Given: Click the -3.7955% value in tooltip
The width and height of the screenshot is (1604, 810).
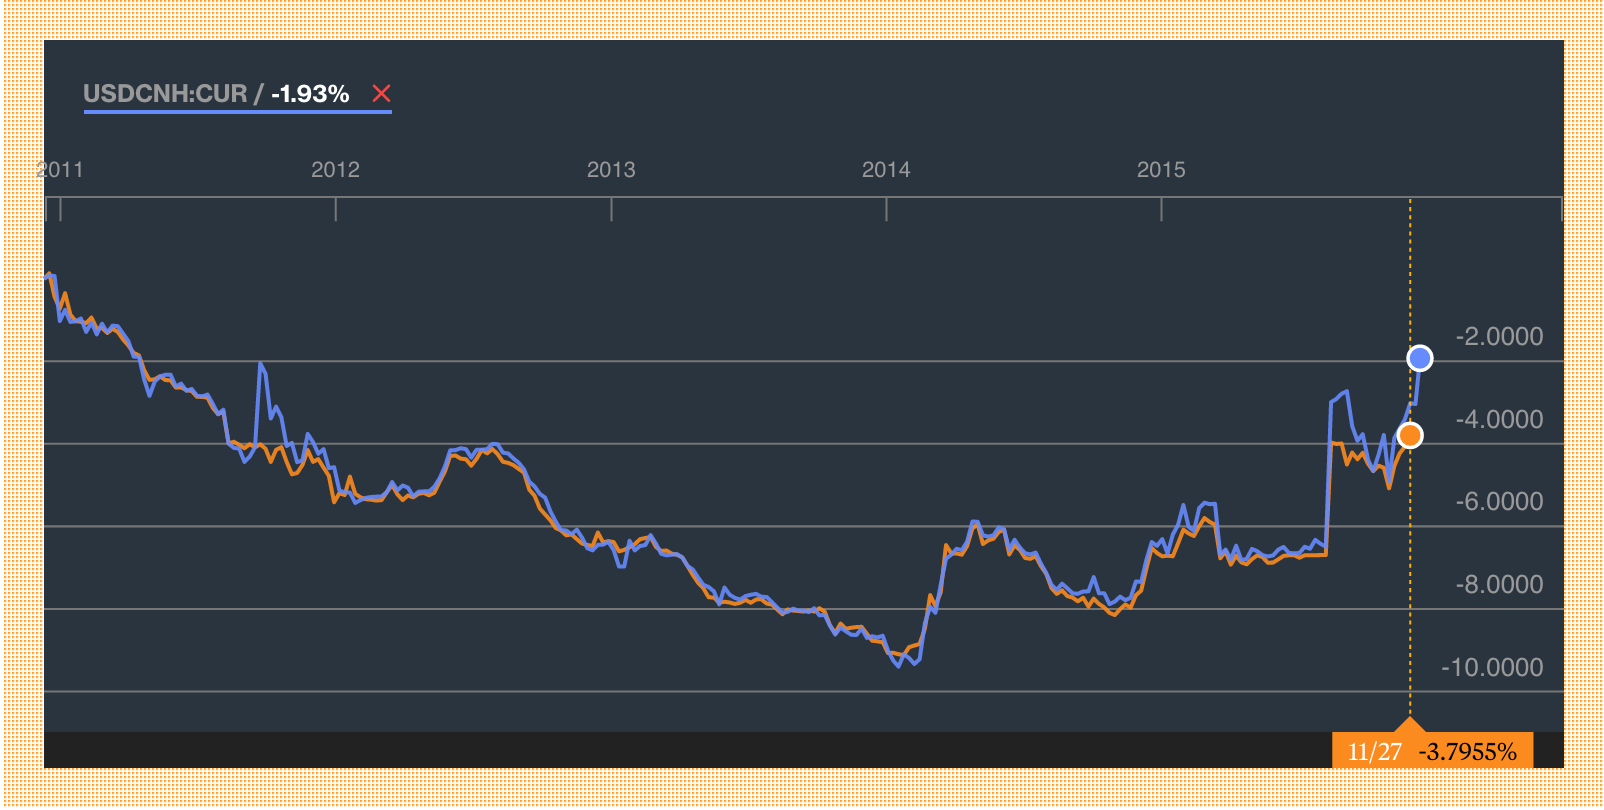Looking at the screenshot, I should [1467, 752].
